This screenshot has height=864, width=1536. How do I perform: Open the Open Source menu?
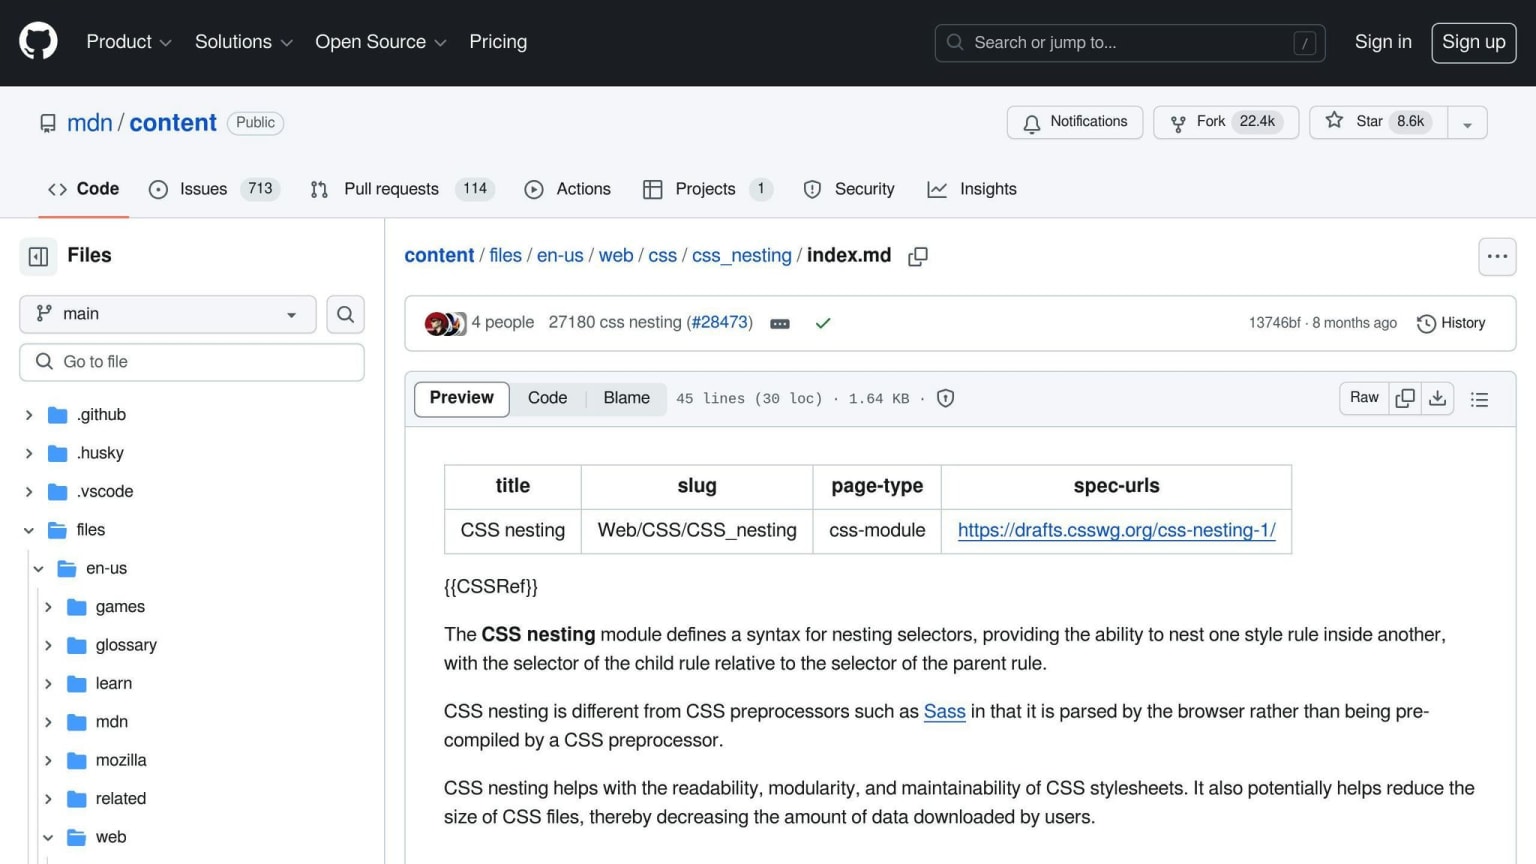[x=381, y=42]
